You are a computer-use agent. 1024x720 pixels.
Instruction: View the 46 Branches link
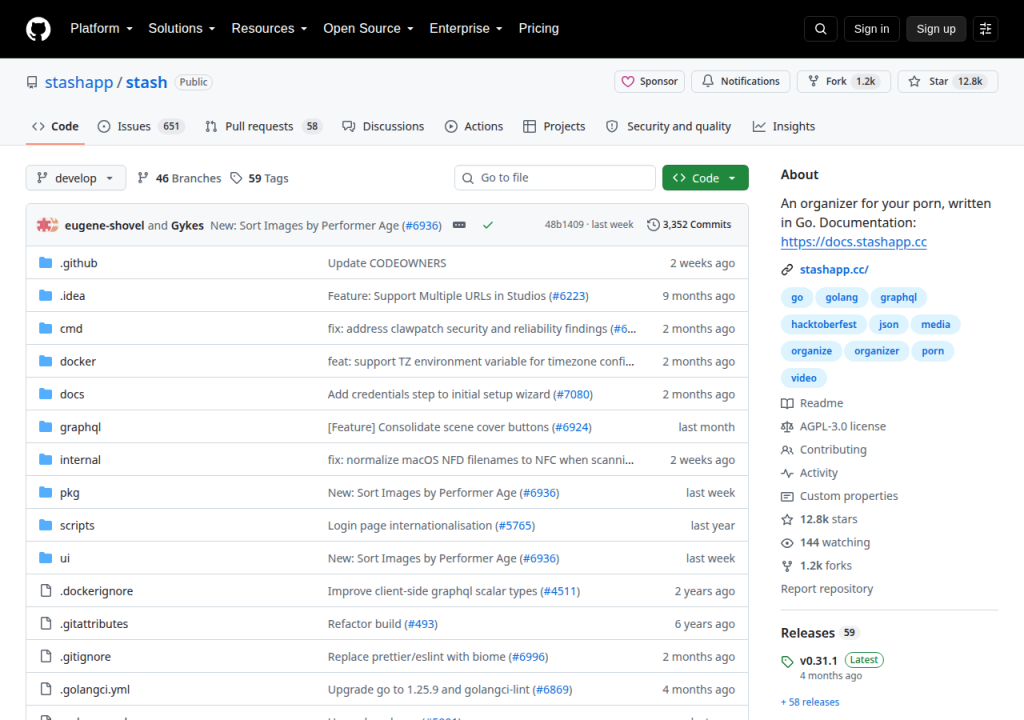[180, 178]
